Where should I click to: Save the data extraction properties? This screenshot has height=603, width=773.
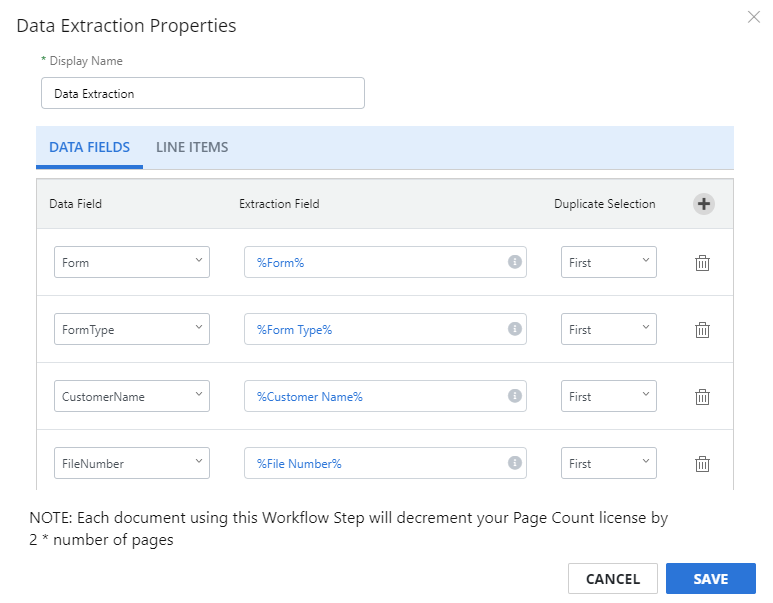coord(710,578)
